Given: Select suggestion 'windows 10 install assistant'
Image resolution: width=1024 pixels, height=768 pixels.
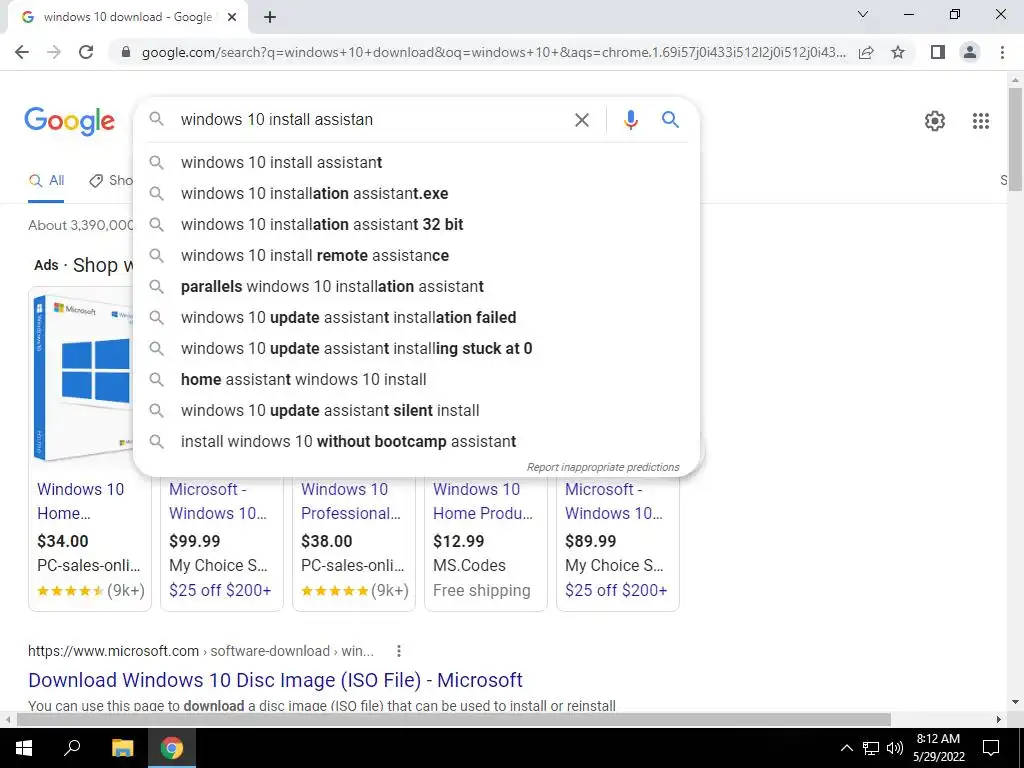Looking at the screenshot, I should 416,163.
